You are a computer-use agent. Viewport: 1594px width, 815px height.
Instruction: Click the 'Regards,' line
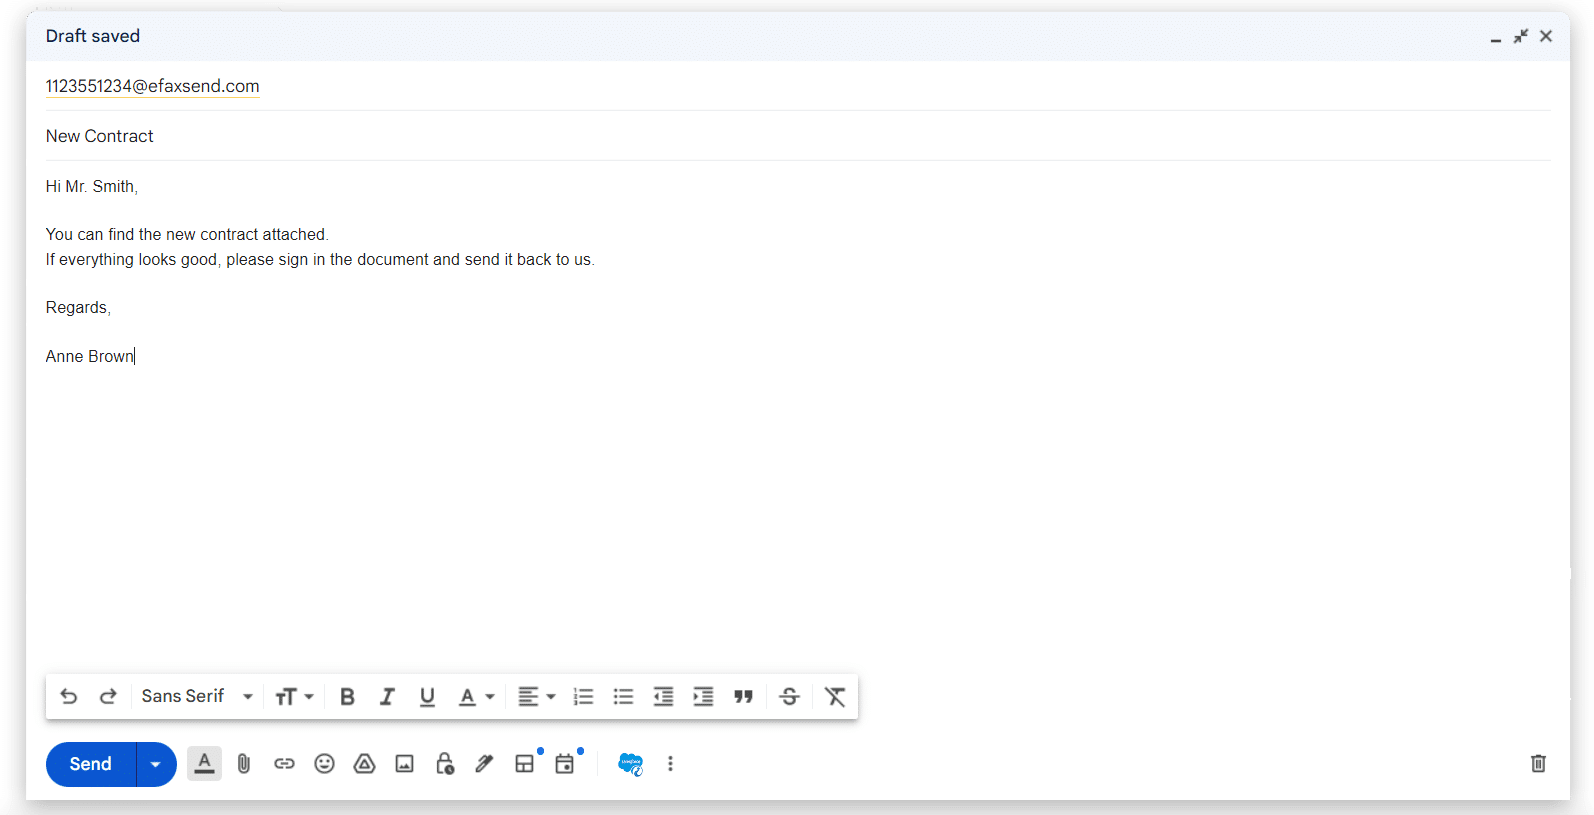78,307
